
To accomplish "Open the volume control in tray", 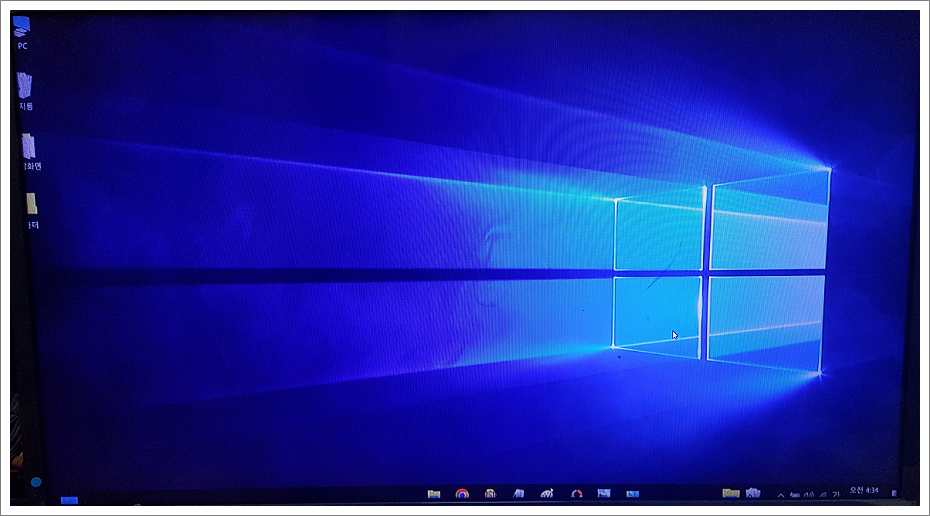I will click(x=809, y=495).
